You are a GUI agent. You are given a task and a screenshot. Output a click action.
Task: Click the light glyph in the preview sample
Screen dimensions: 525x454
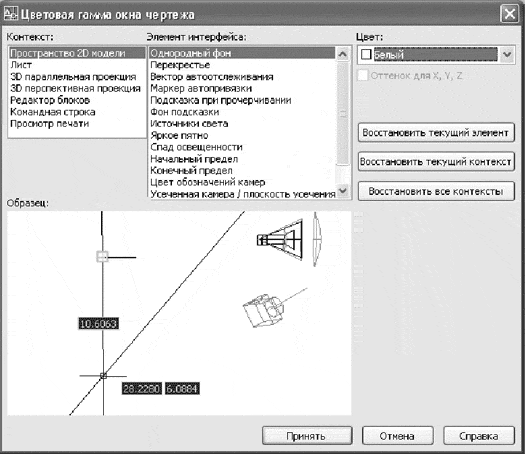coord(290,239)
